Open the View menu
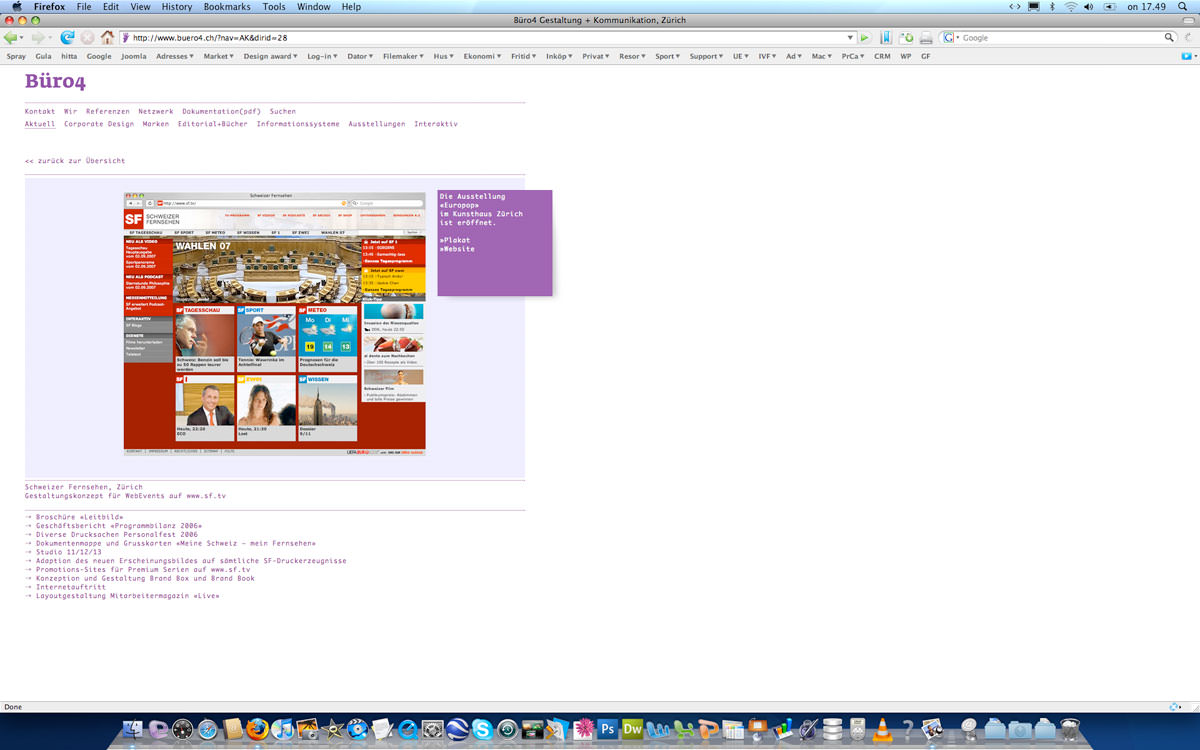Image resolution: width=1200 pixels, height=750 pixels. click(141, 6)
